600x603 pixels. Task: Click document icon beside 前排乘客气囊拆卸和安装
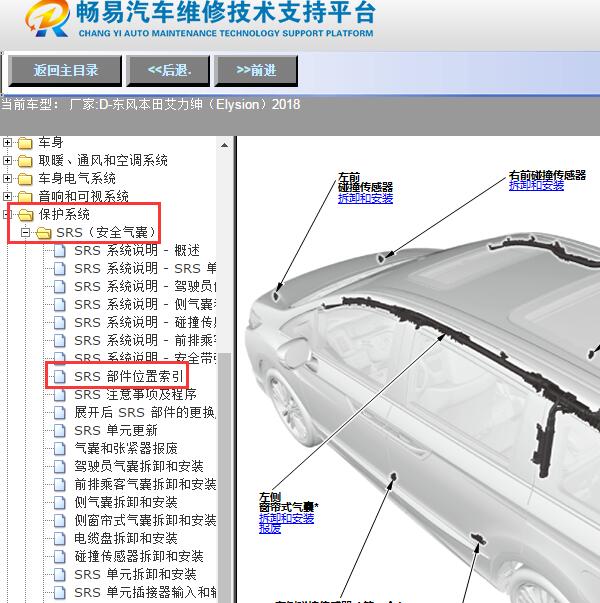(x=59, y=484)
